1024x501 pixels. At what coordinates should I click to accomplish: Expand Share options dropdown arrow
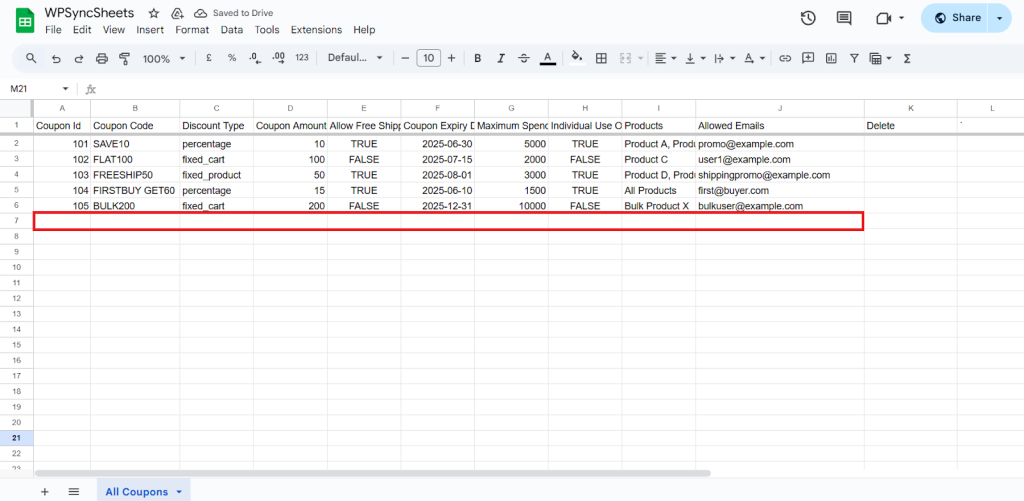(x=1000, y=18)
